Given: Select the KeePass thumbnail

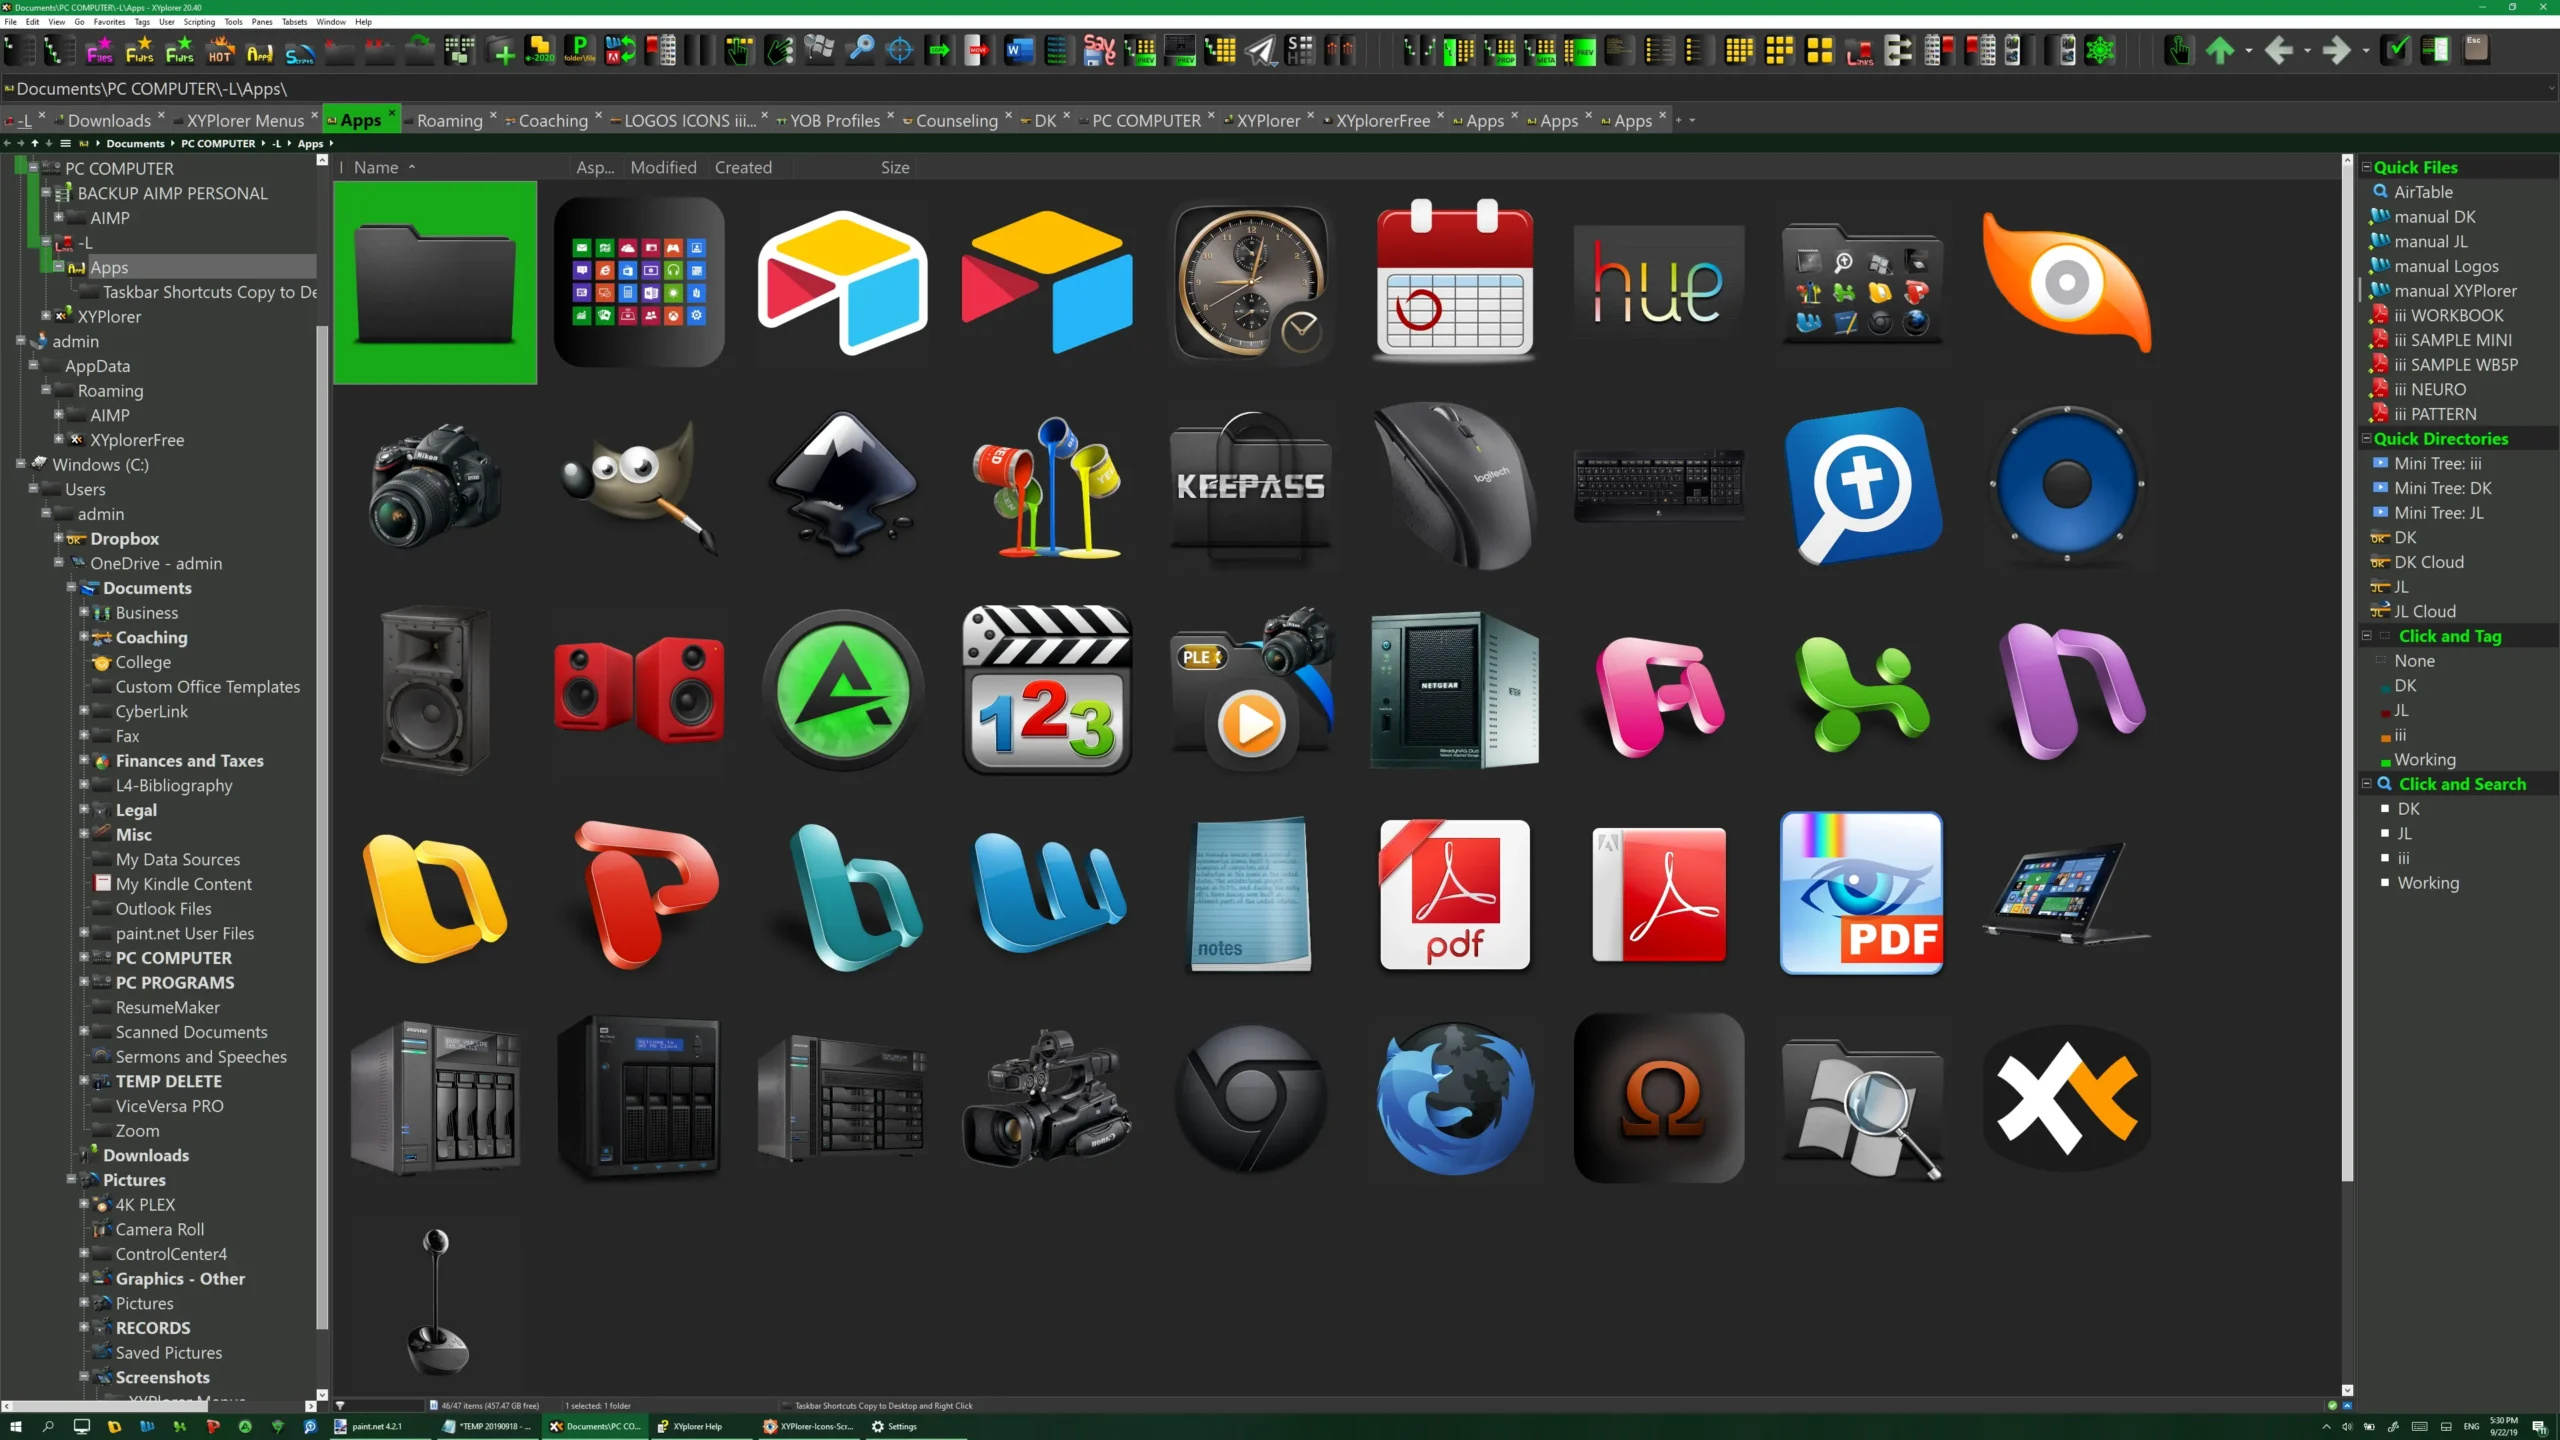Looking at the screenshot, I should pyautogui.click(x=1250, y=486).
